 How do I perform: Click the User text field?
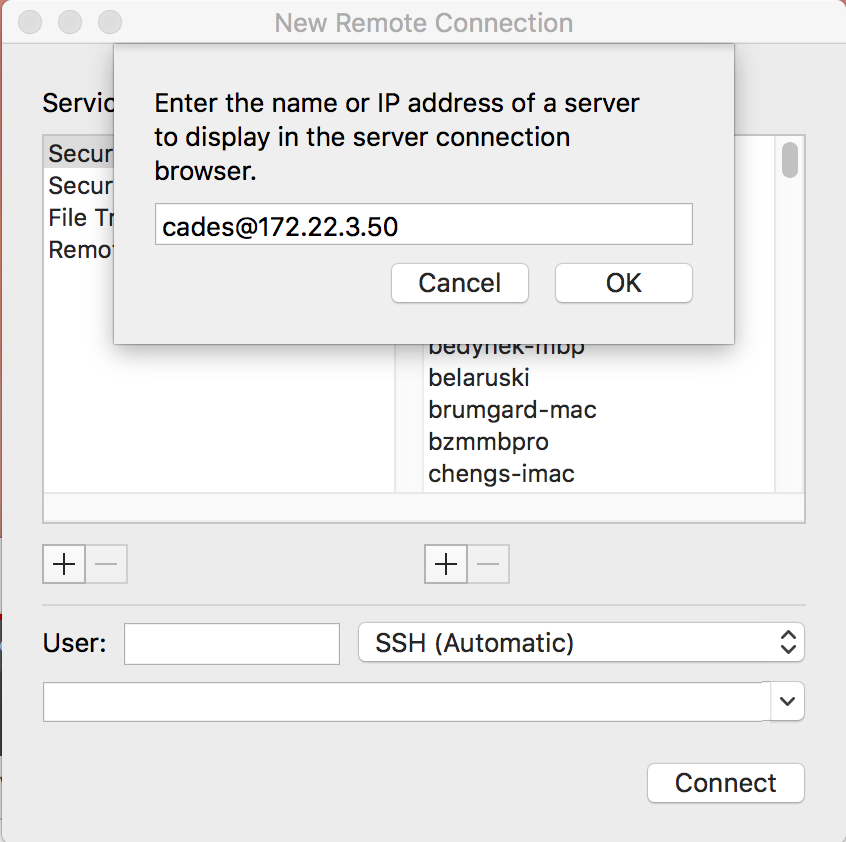pyautogui.click(x=232, y=643)
